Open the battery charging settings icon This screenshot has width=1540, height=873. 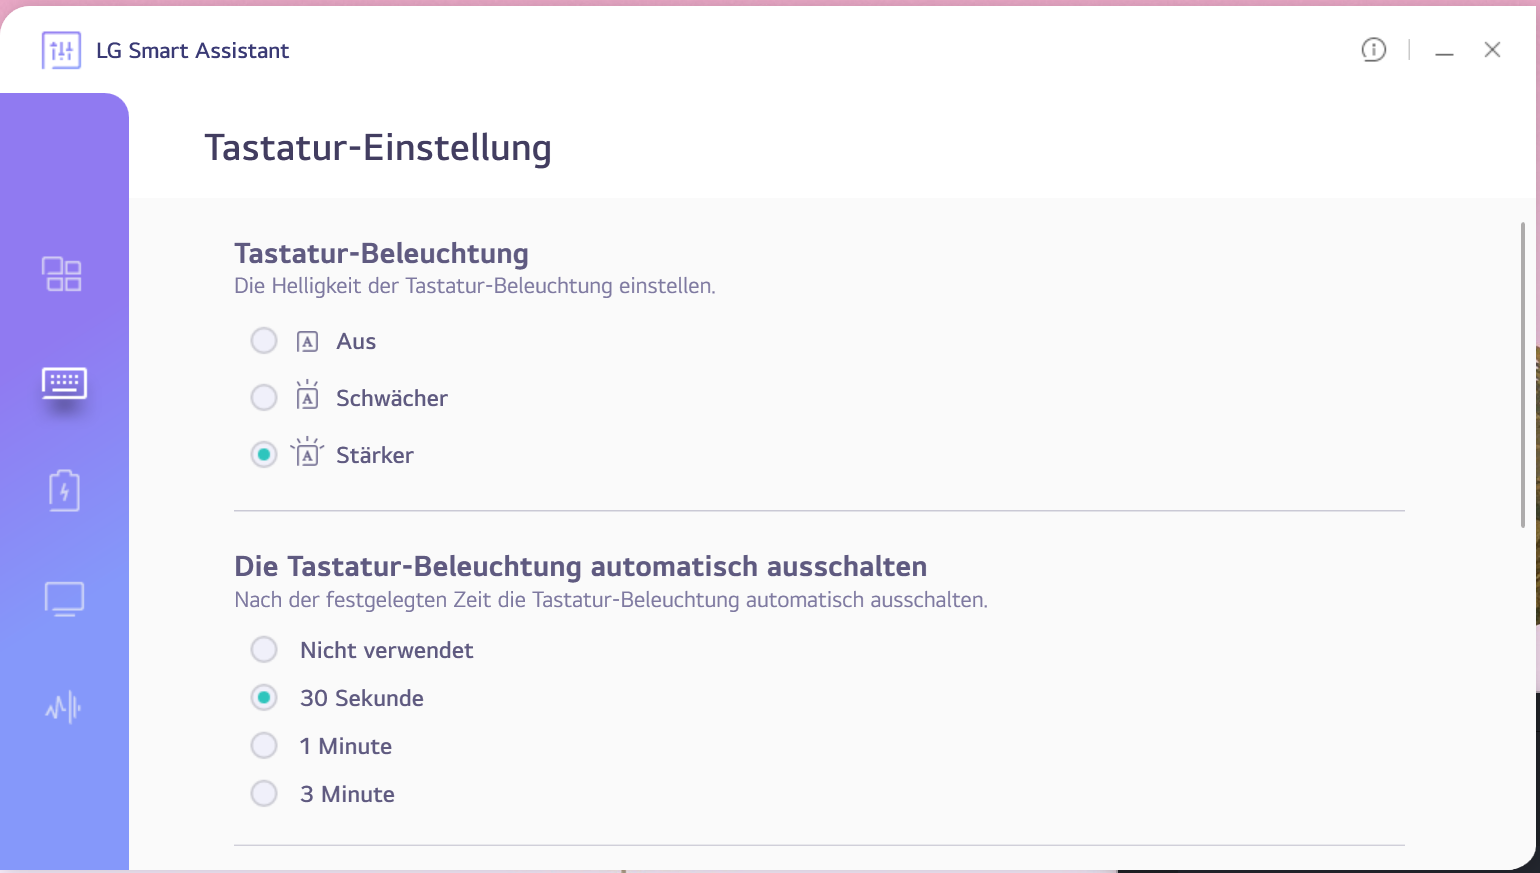64,491
